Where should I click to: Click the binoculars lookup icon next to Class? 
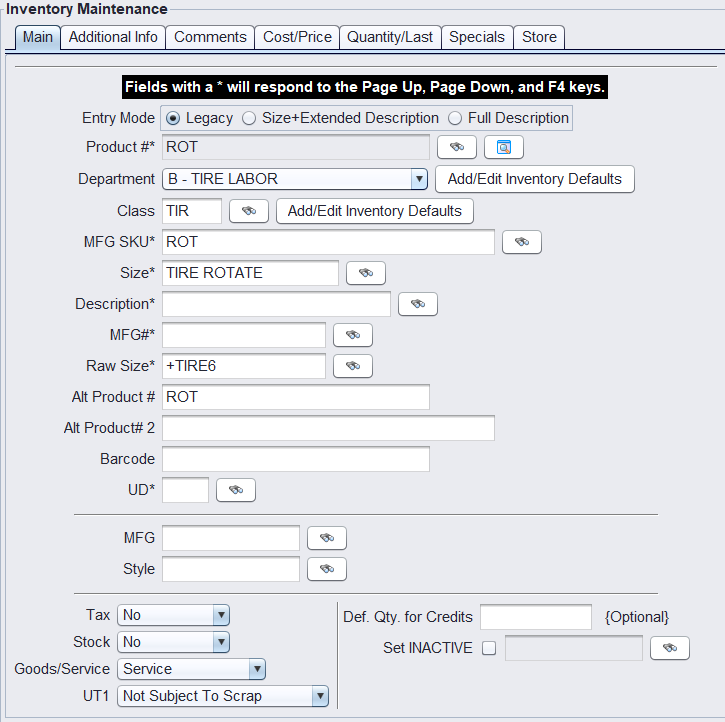(x=249, y=211)
